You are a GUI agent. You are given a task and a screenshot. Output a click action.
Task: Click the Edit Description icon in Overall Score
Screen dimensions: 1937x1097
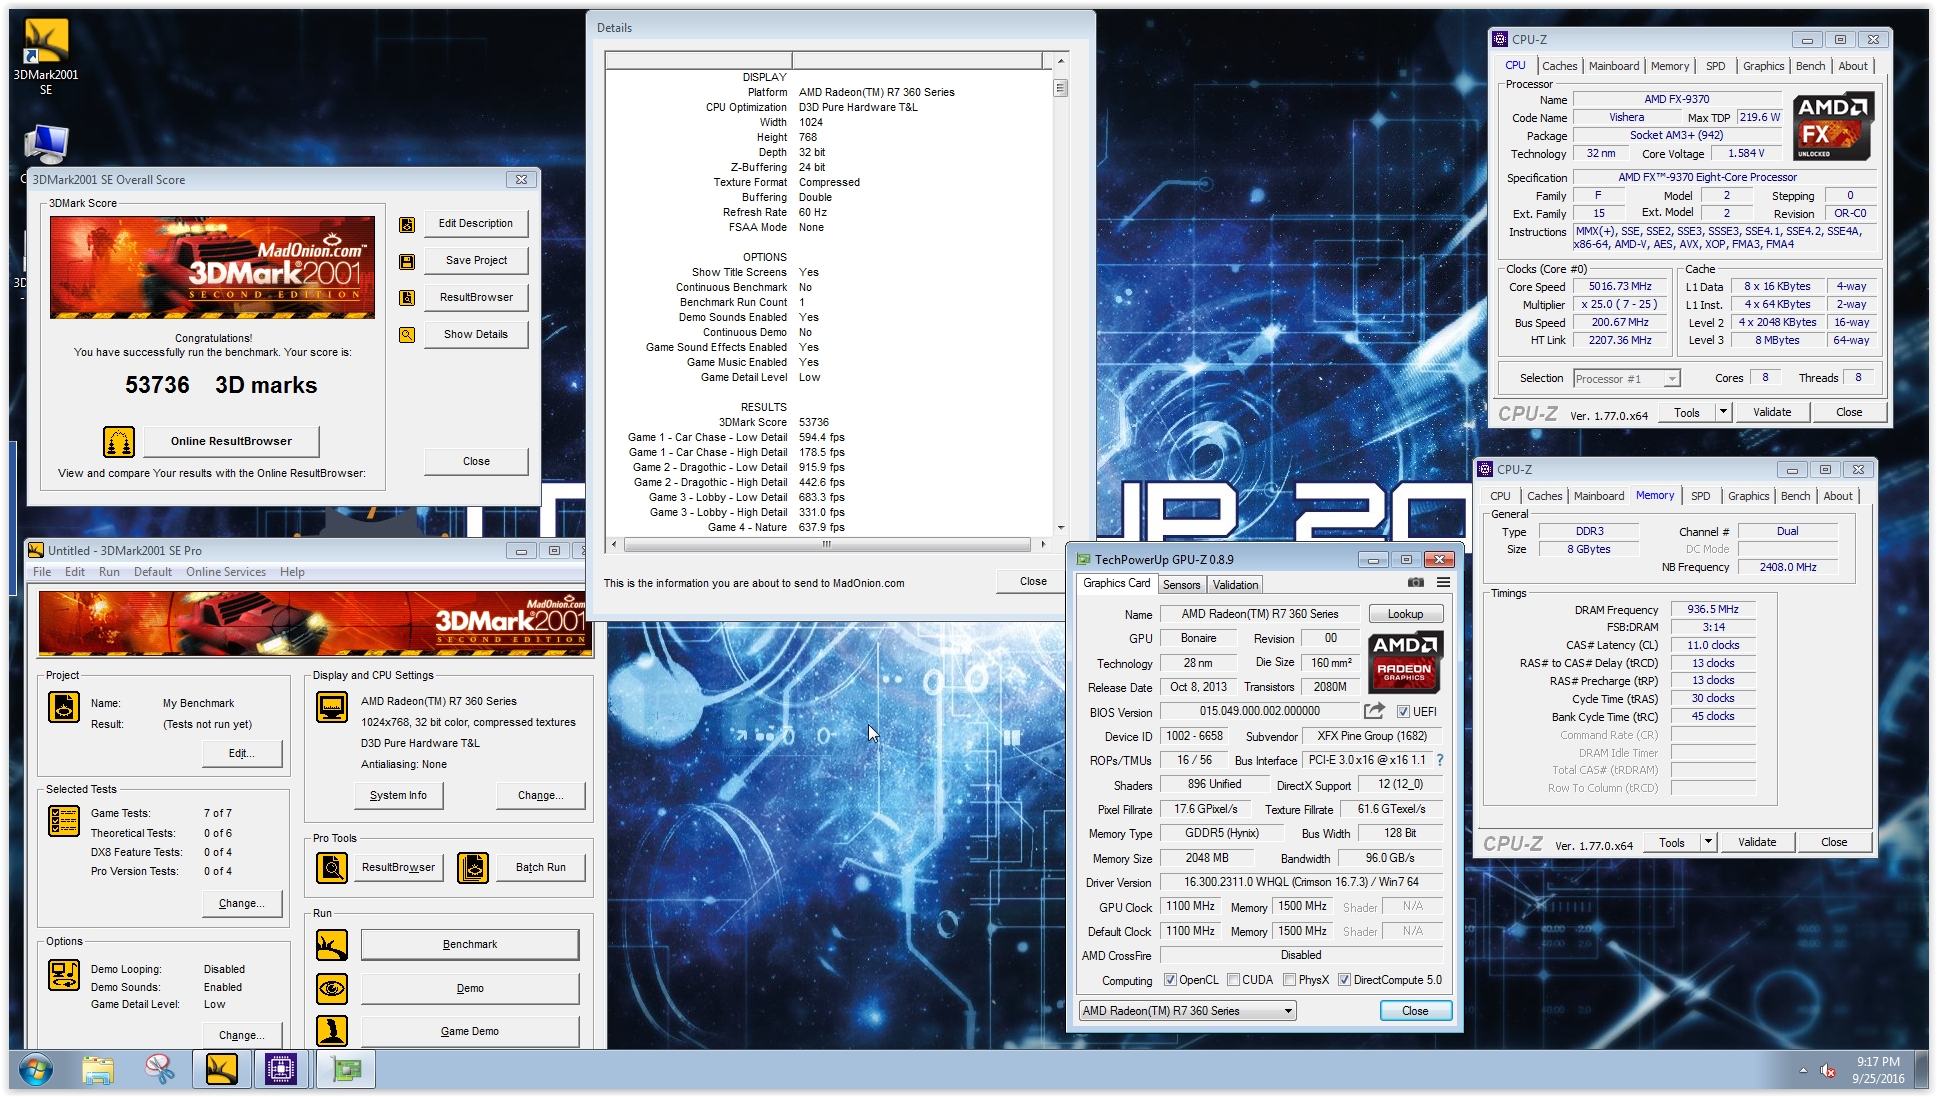[x=407, y=224]
